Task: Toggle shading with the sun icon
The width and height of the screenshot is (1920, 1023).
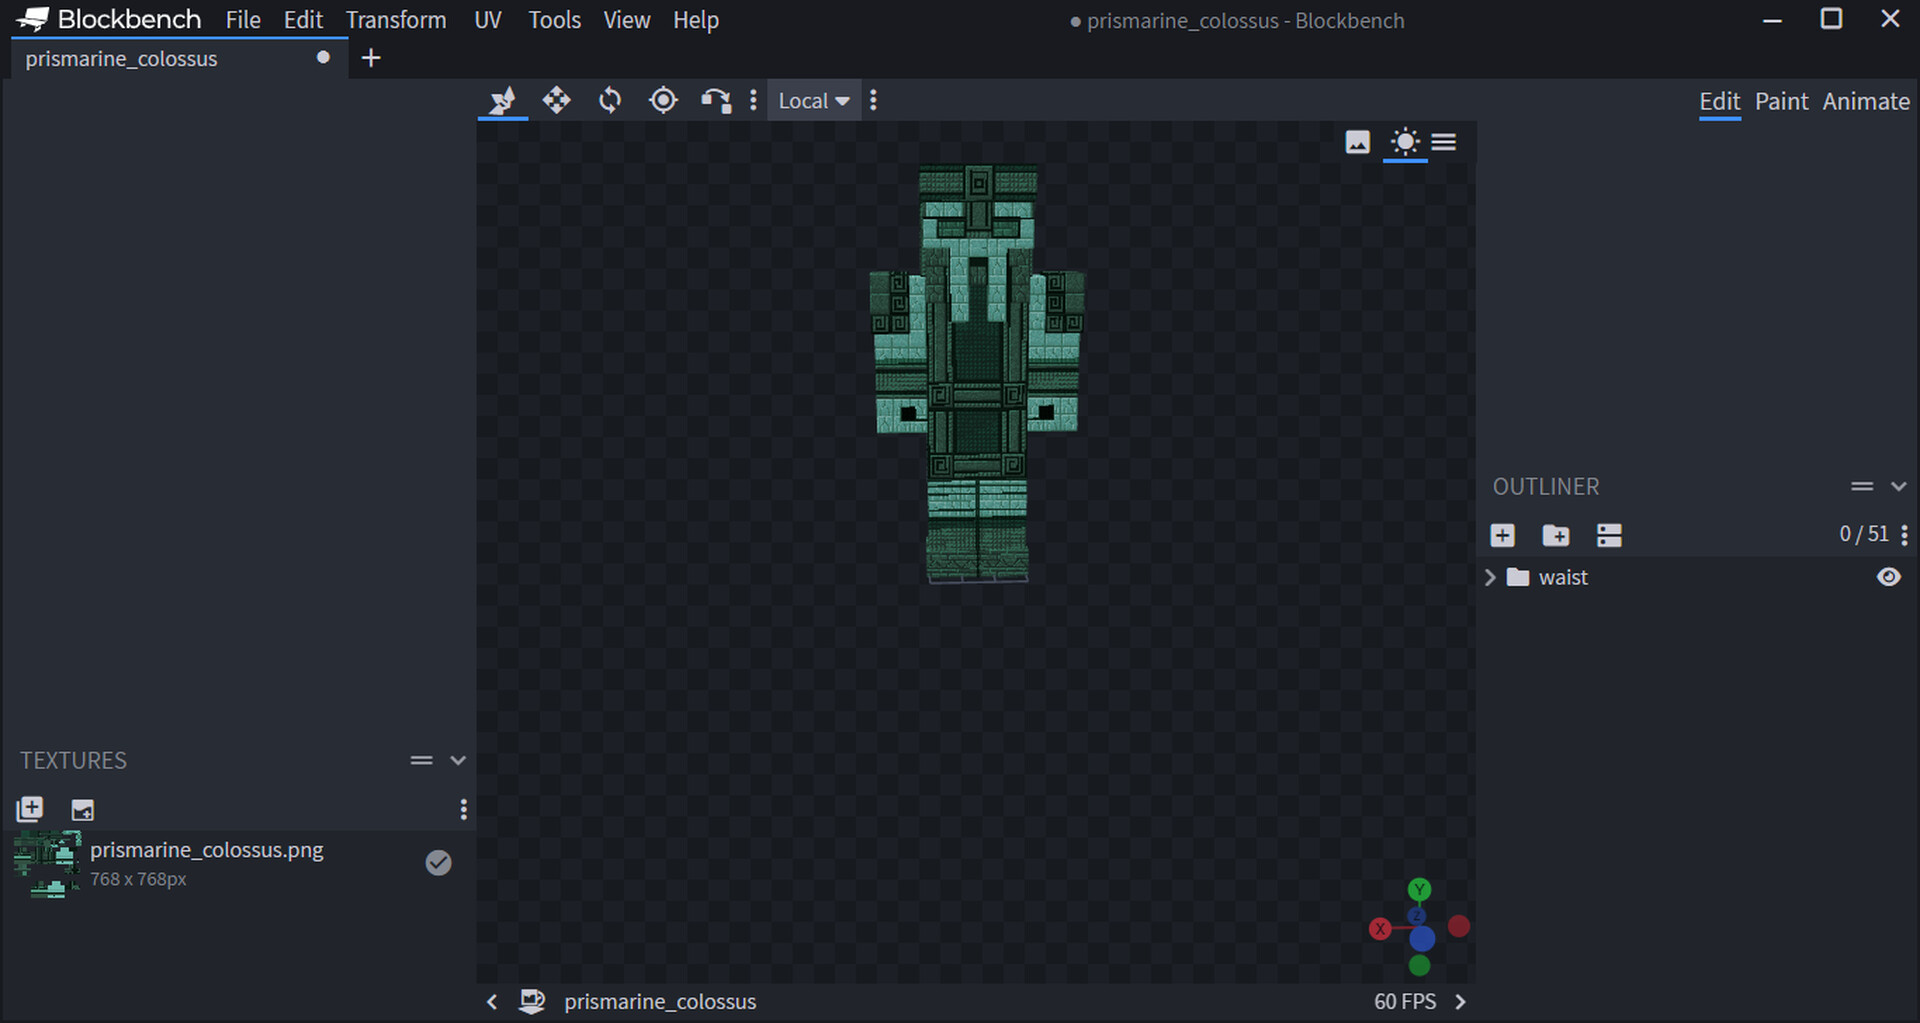Action: coord(1405,142)
